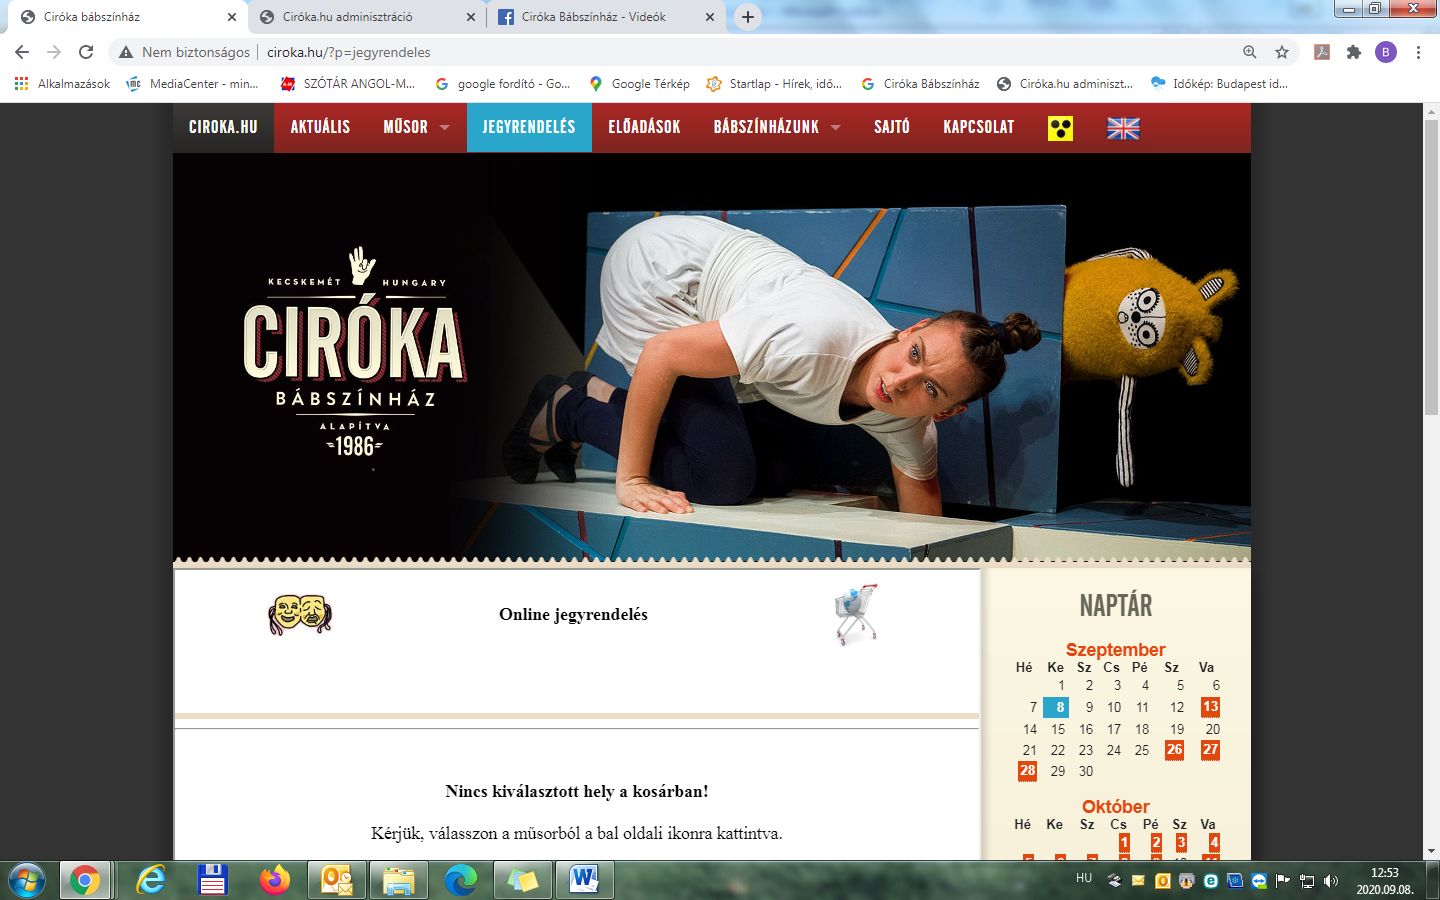Open Microsoft Edge from the taskbar
Viewport: 1440px width, 900px height.
tap(460, 881)
